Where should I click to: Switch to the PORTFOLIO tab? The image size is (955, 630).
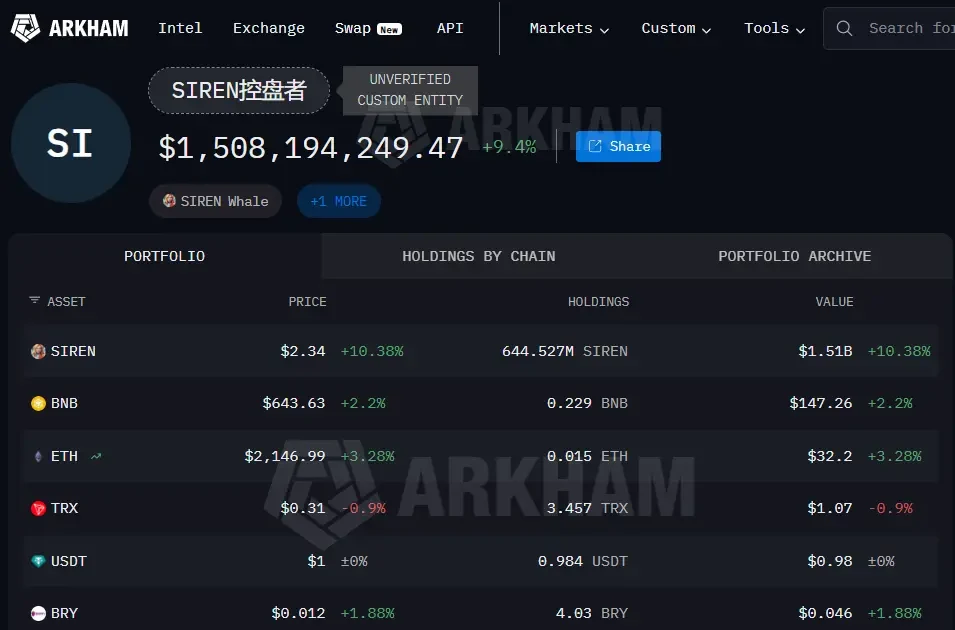pyautogui.click(x=164, y=256)
